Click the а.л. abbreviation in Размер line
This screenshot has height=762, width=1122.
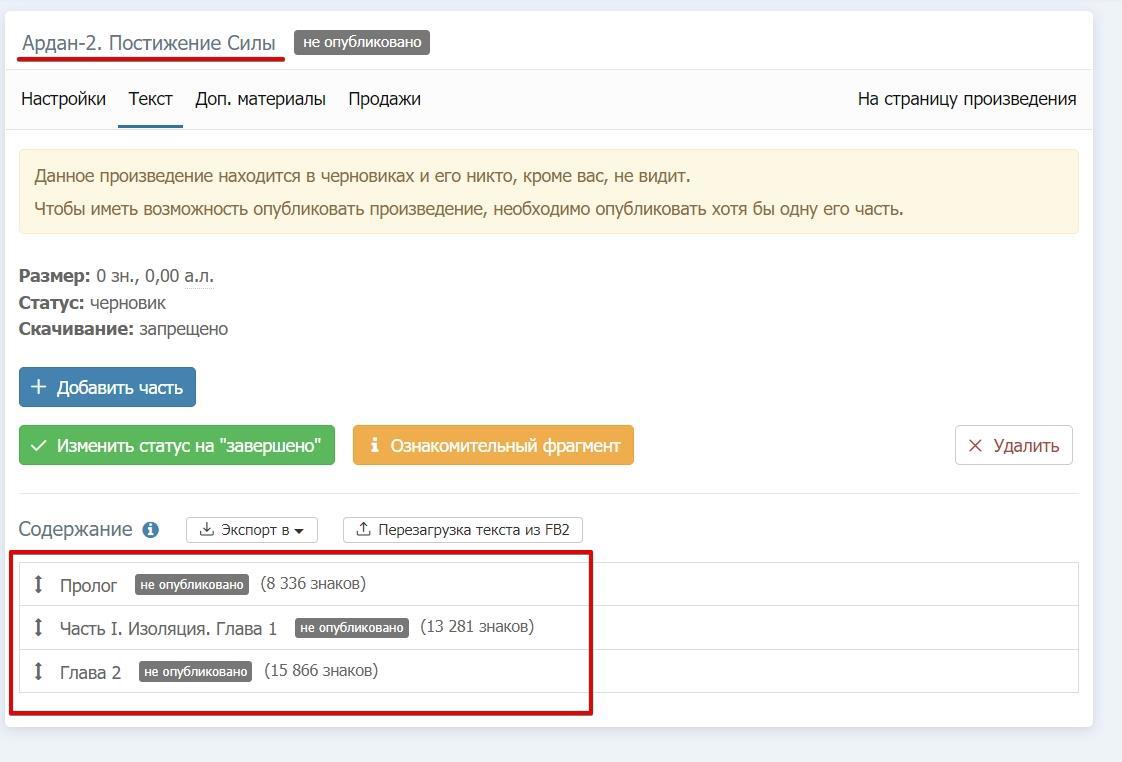coord(198,276)
